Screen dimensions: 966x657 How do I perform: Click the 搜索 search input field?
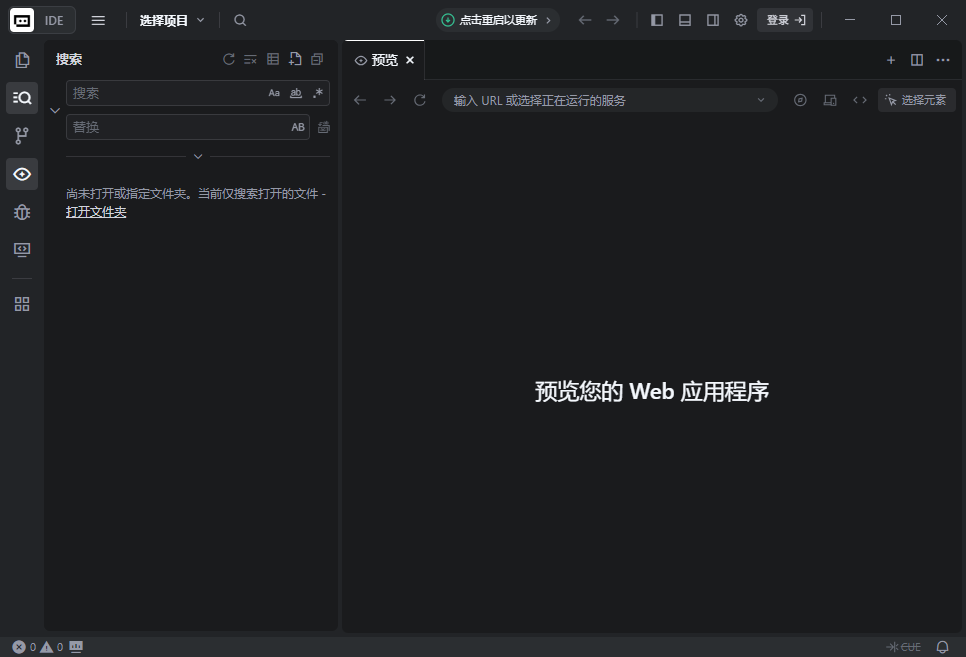coord(198,93)
